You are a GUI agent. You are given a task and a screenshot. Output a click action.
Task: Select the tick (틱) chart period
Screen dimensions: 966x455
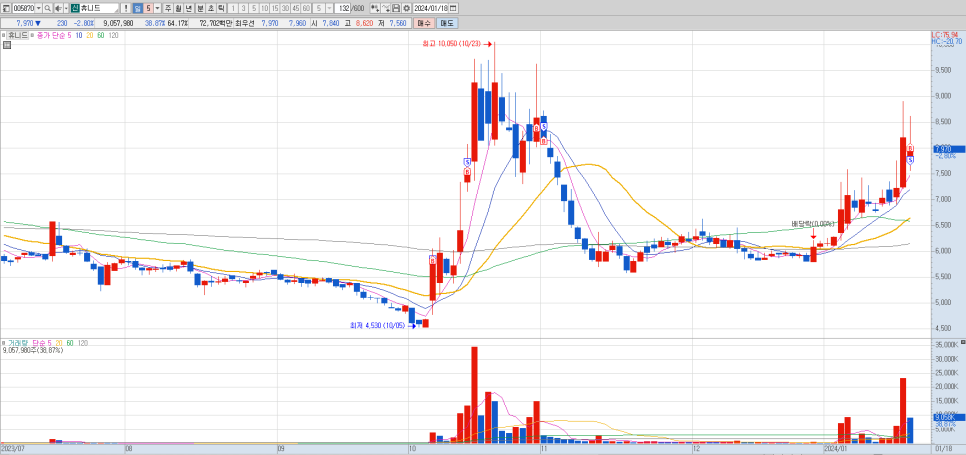tap(221, 8)
